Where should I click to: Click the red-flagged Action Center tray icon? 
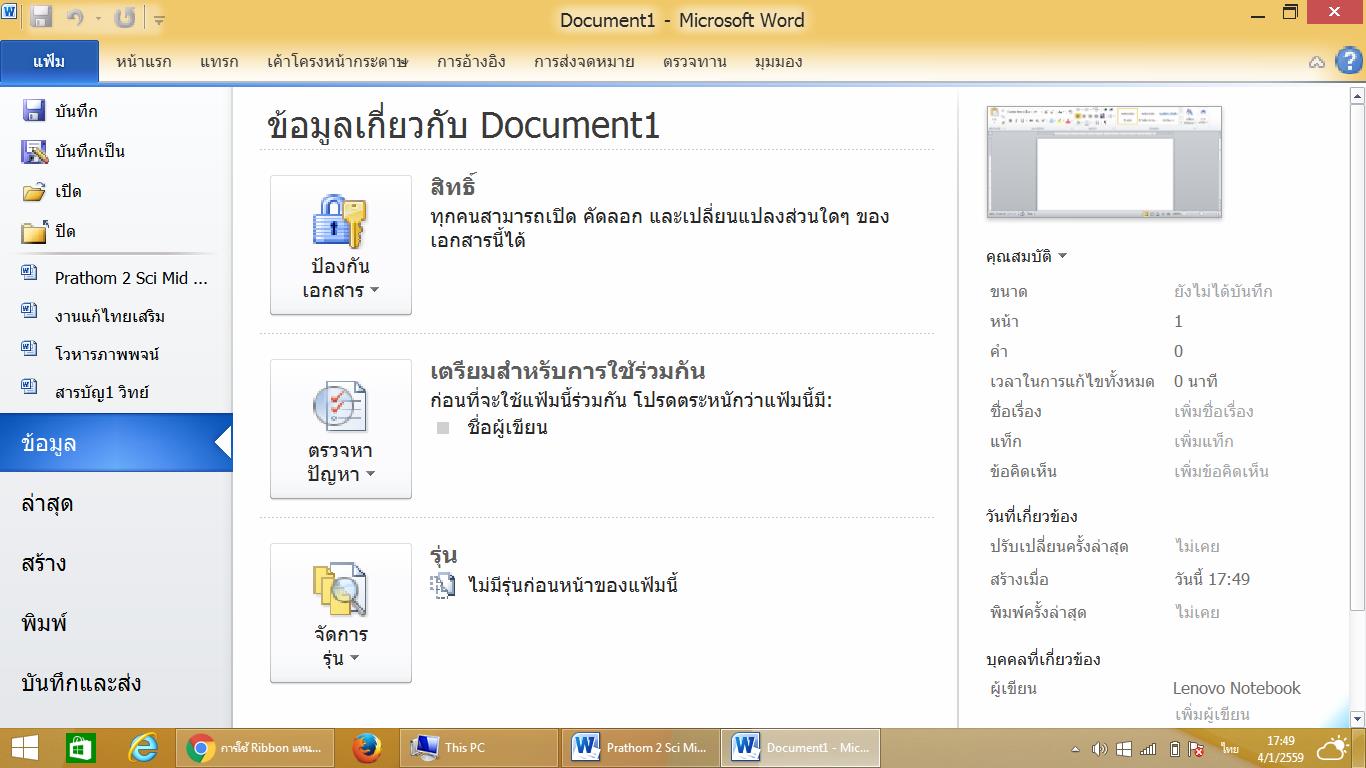coord(1197,748)
